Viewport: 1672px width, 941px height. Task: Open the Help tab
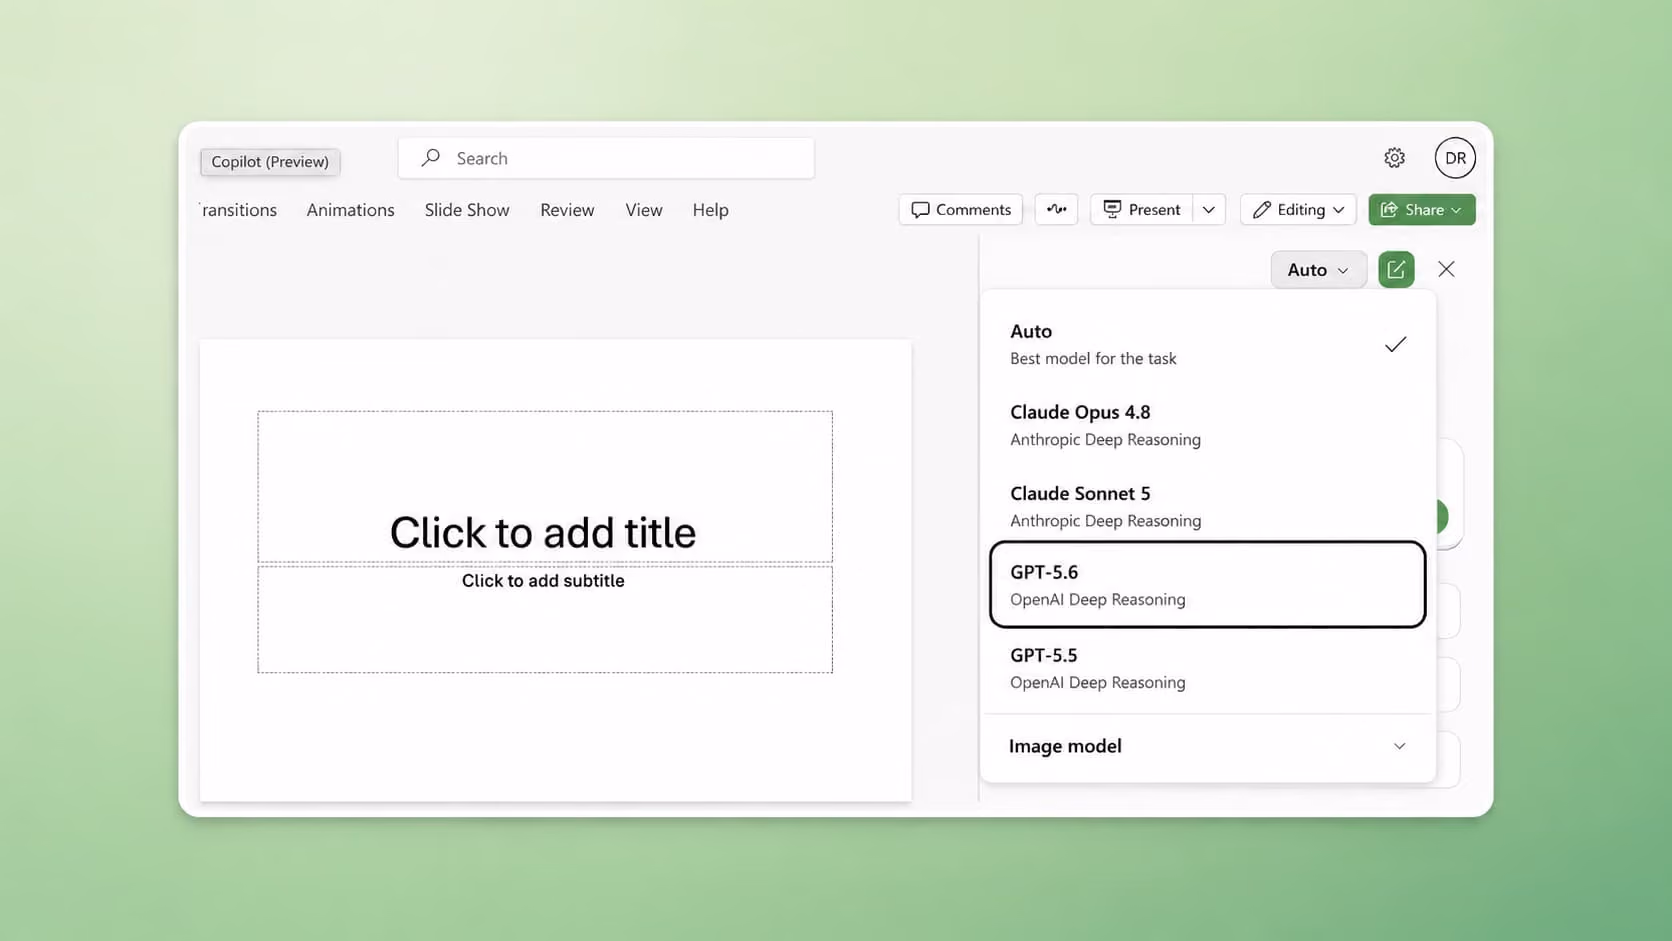pyautogui.click(x=710, y=210)
